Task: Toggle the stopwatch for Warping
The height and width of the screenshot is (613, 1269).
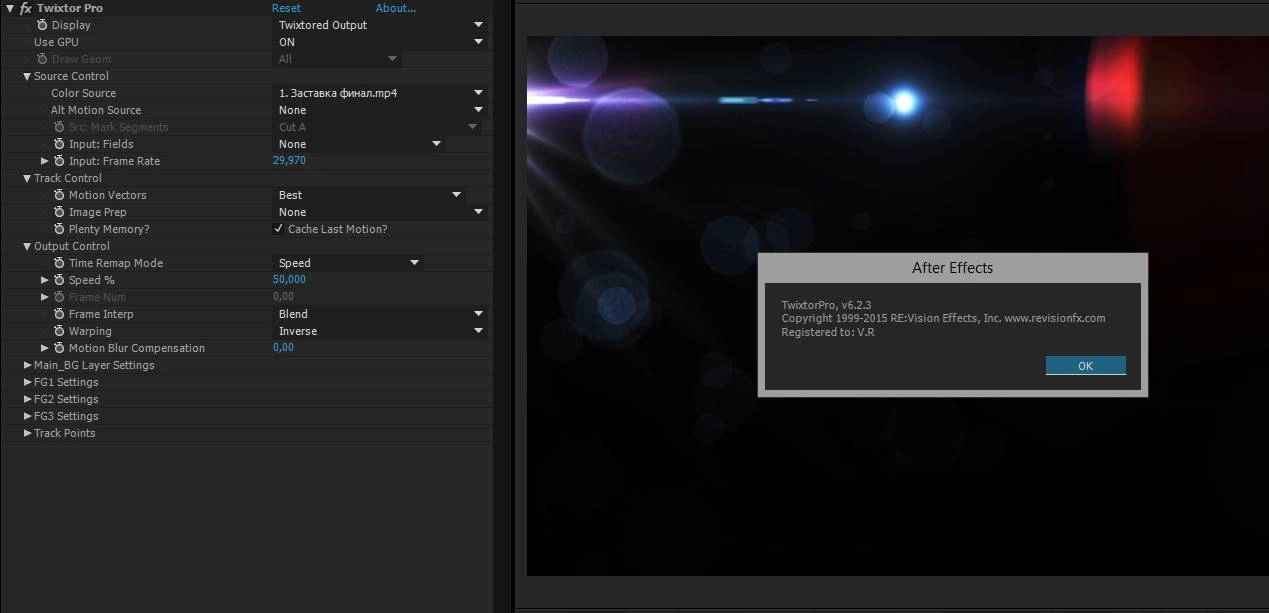Action: (x=59, y=331)
